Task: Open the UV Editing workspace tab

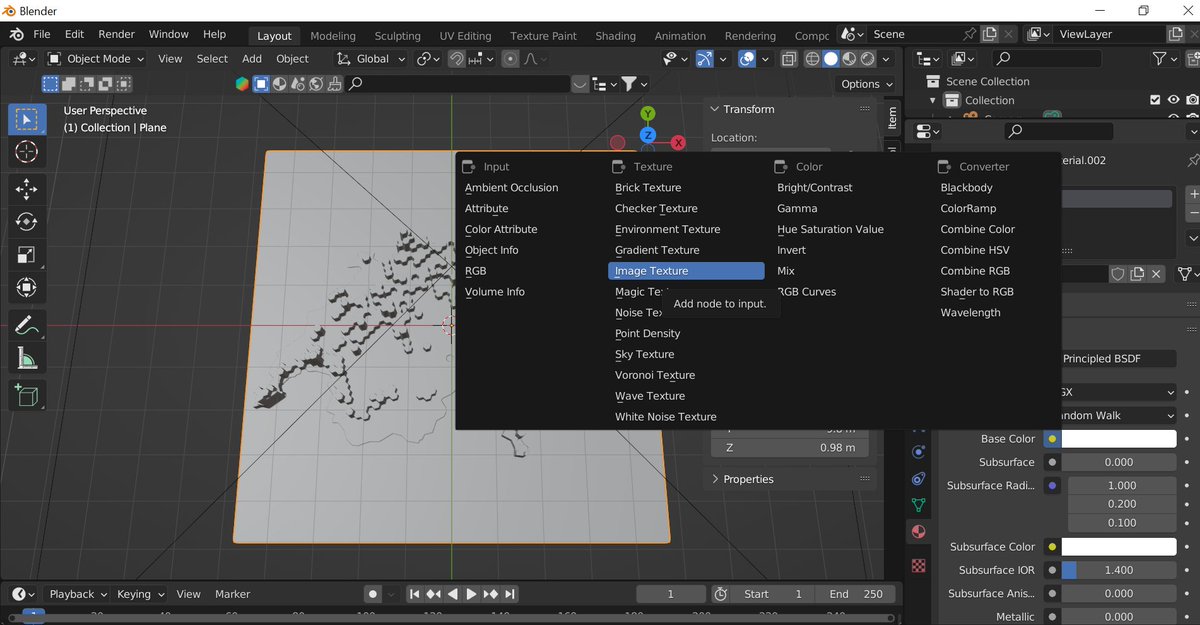Action: 465,35
